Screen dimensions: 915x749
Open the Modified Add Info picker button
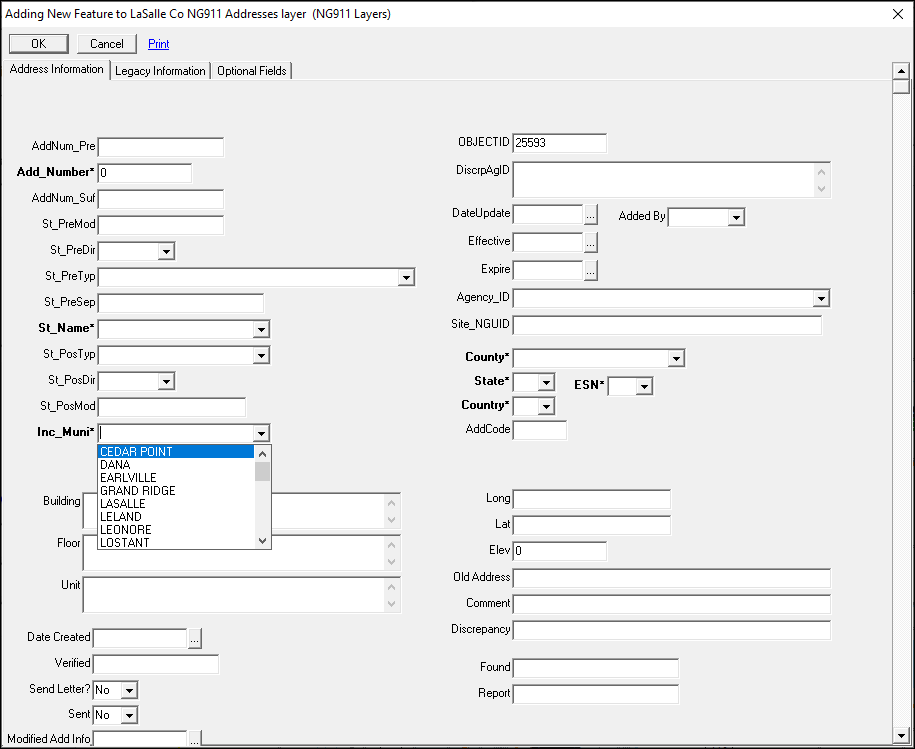[195, 740]
